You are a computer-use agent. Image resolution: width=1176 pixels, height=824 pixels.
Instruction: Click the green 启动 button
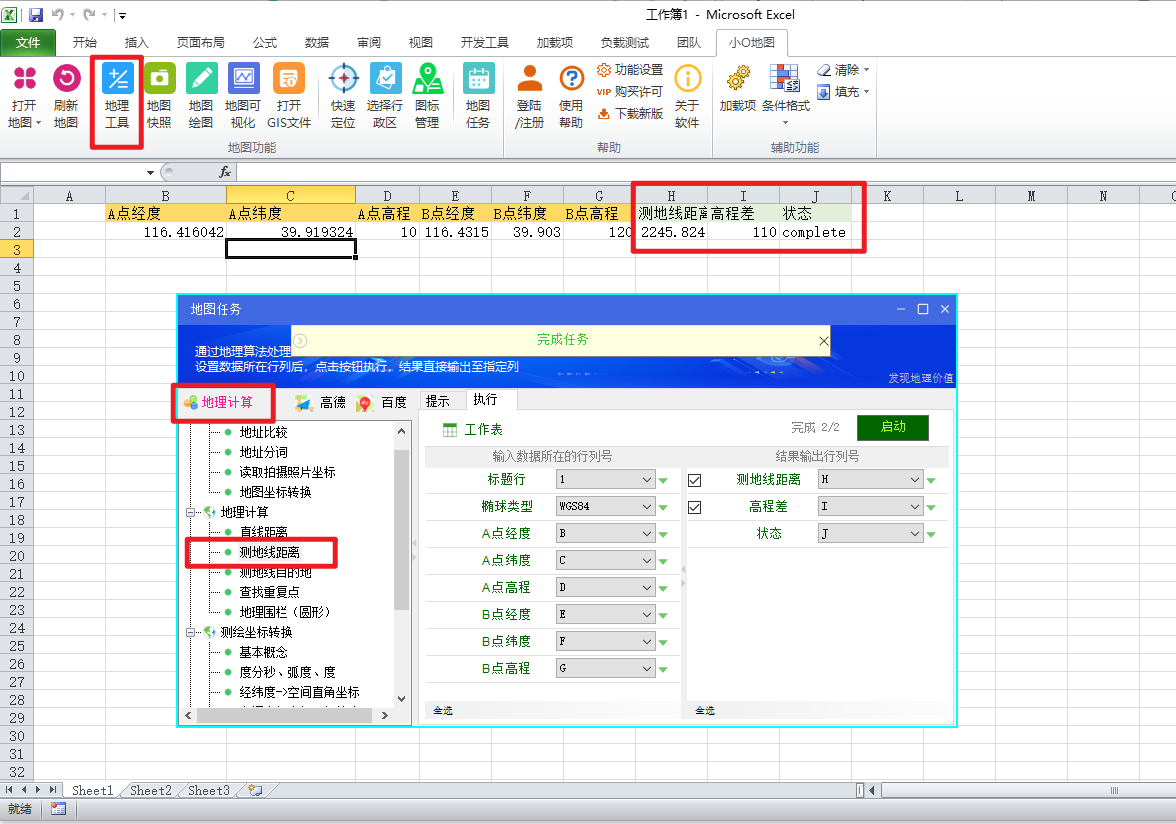[892, 427]
